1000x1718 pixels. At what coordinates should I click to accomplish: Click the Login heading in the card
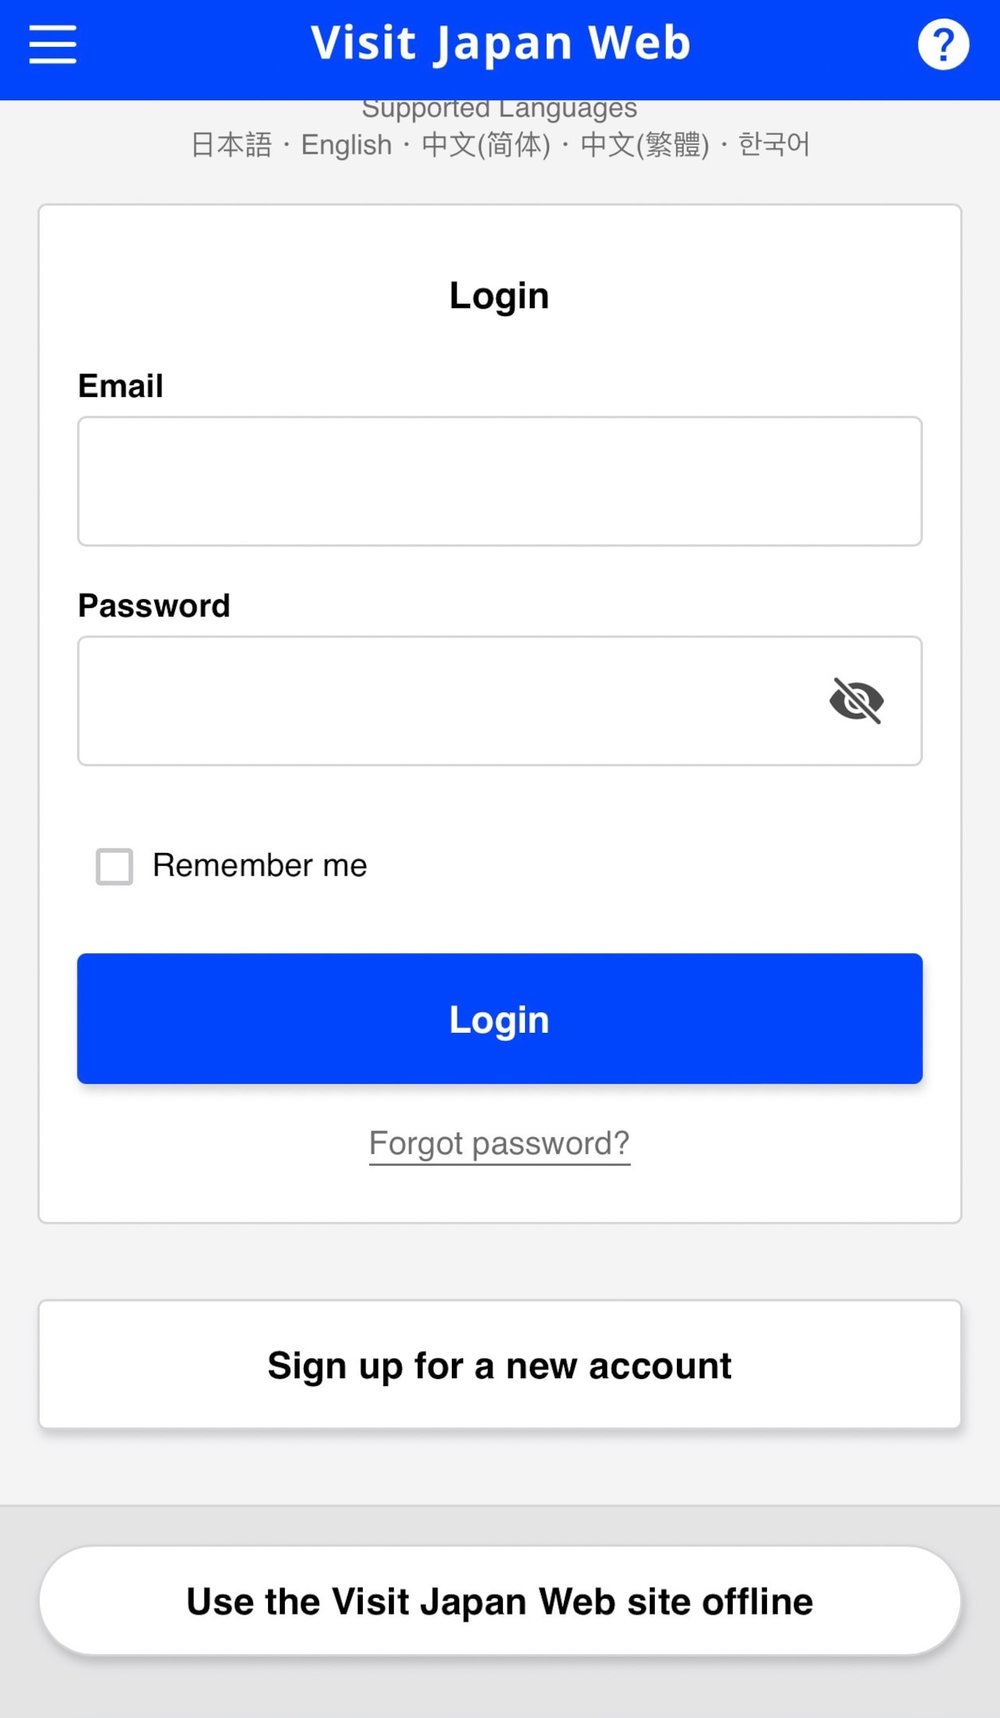pyautogui.click(x=499, y=296)
